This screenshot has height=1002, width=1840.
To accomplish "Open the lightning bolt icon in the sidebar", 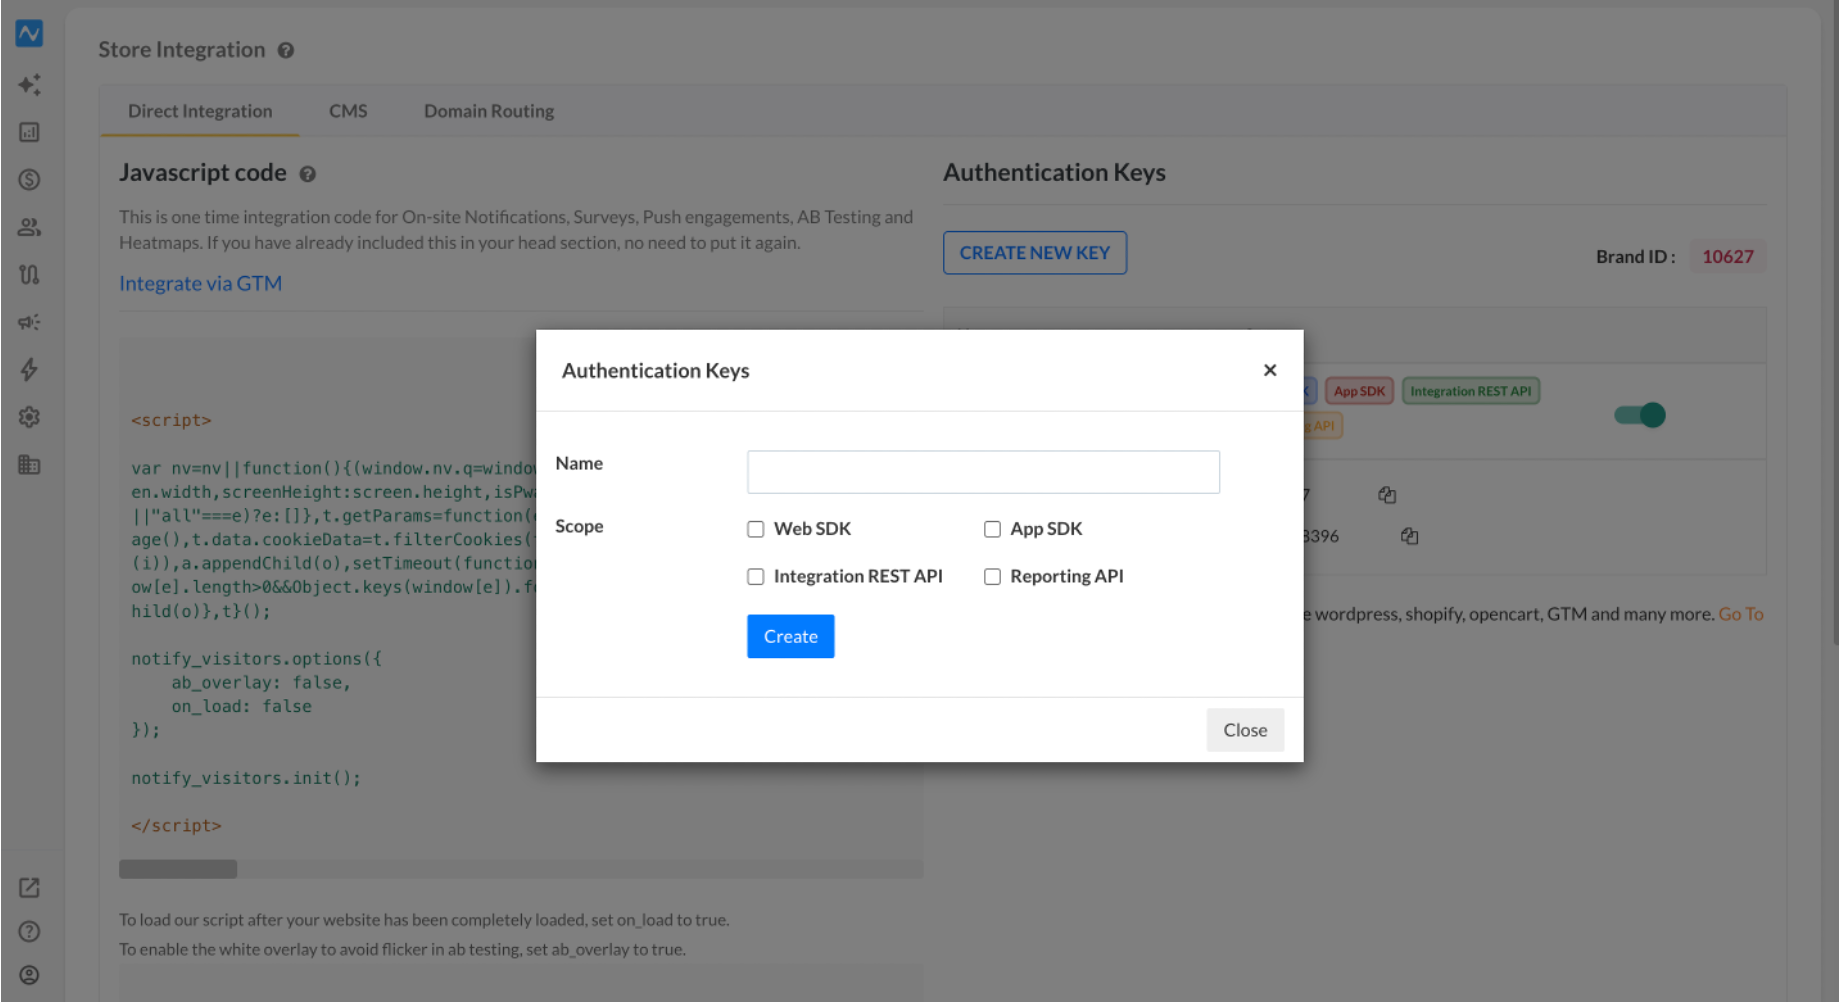I will pos(29,369).
